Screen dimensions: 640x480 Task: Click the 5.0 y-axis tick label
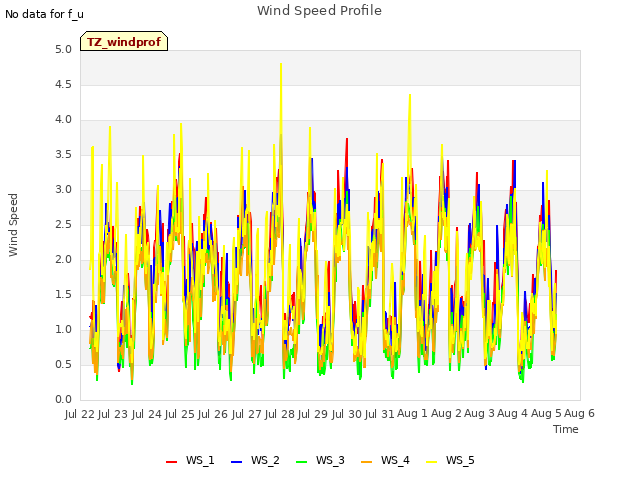click(x=63, y=50)
